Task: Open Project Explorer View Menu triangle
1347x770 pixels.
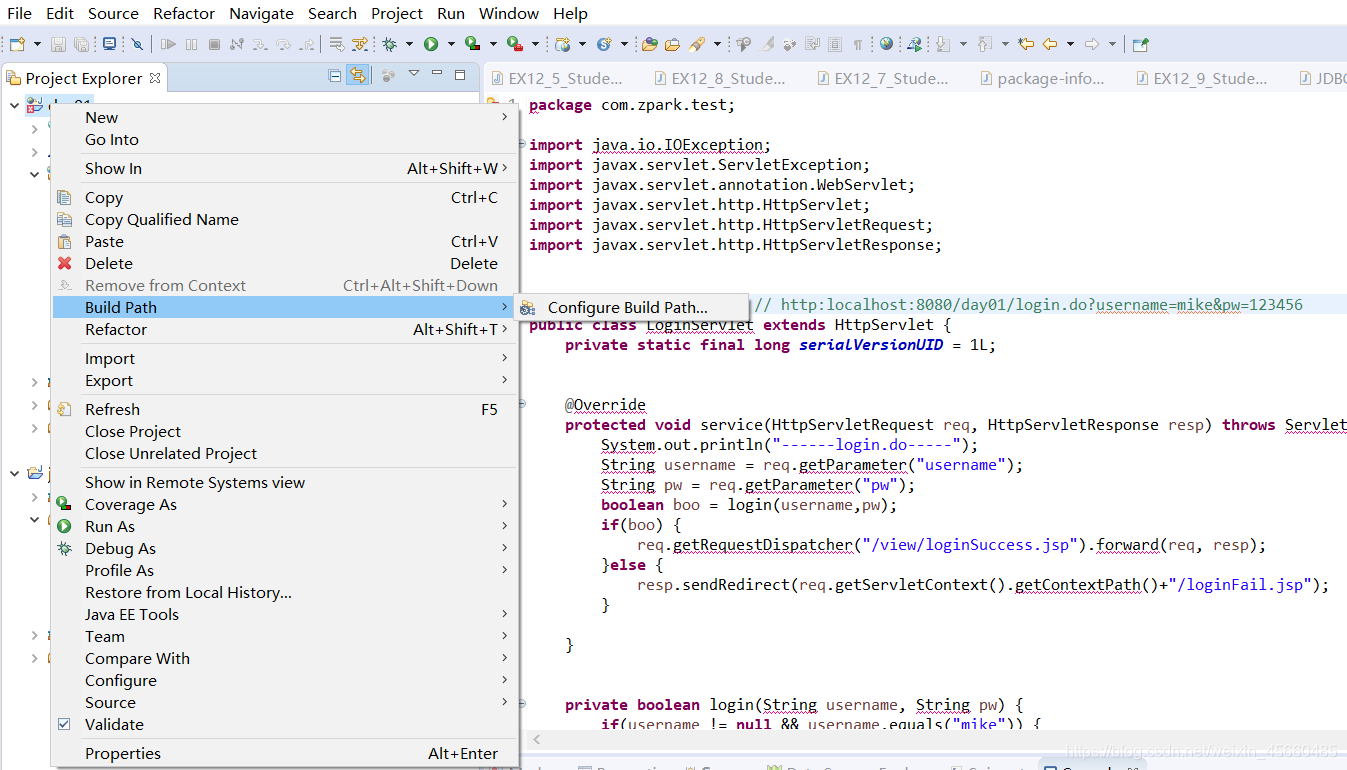Action: pos(414,75)
